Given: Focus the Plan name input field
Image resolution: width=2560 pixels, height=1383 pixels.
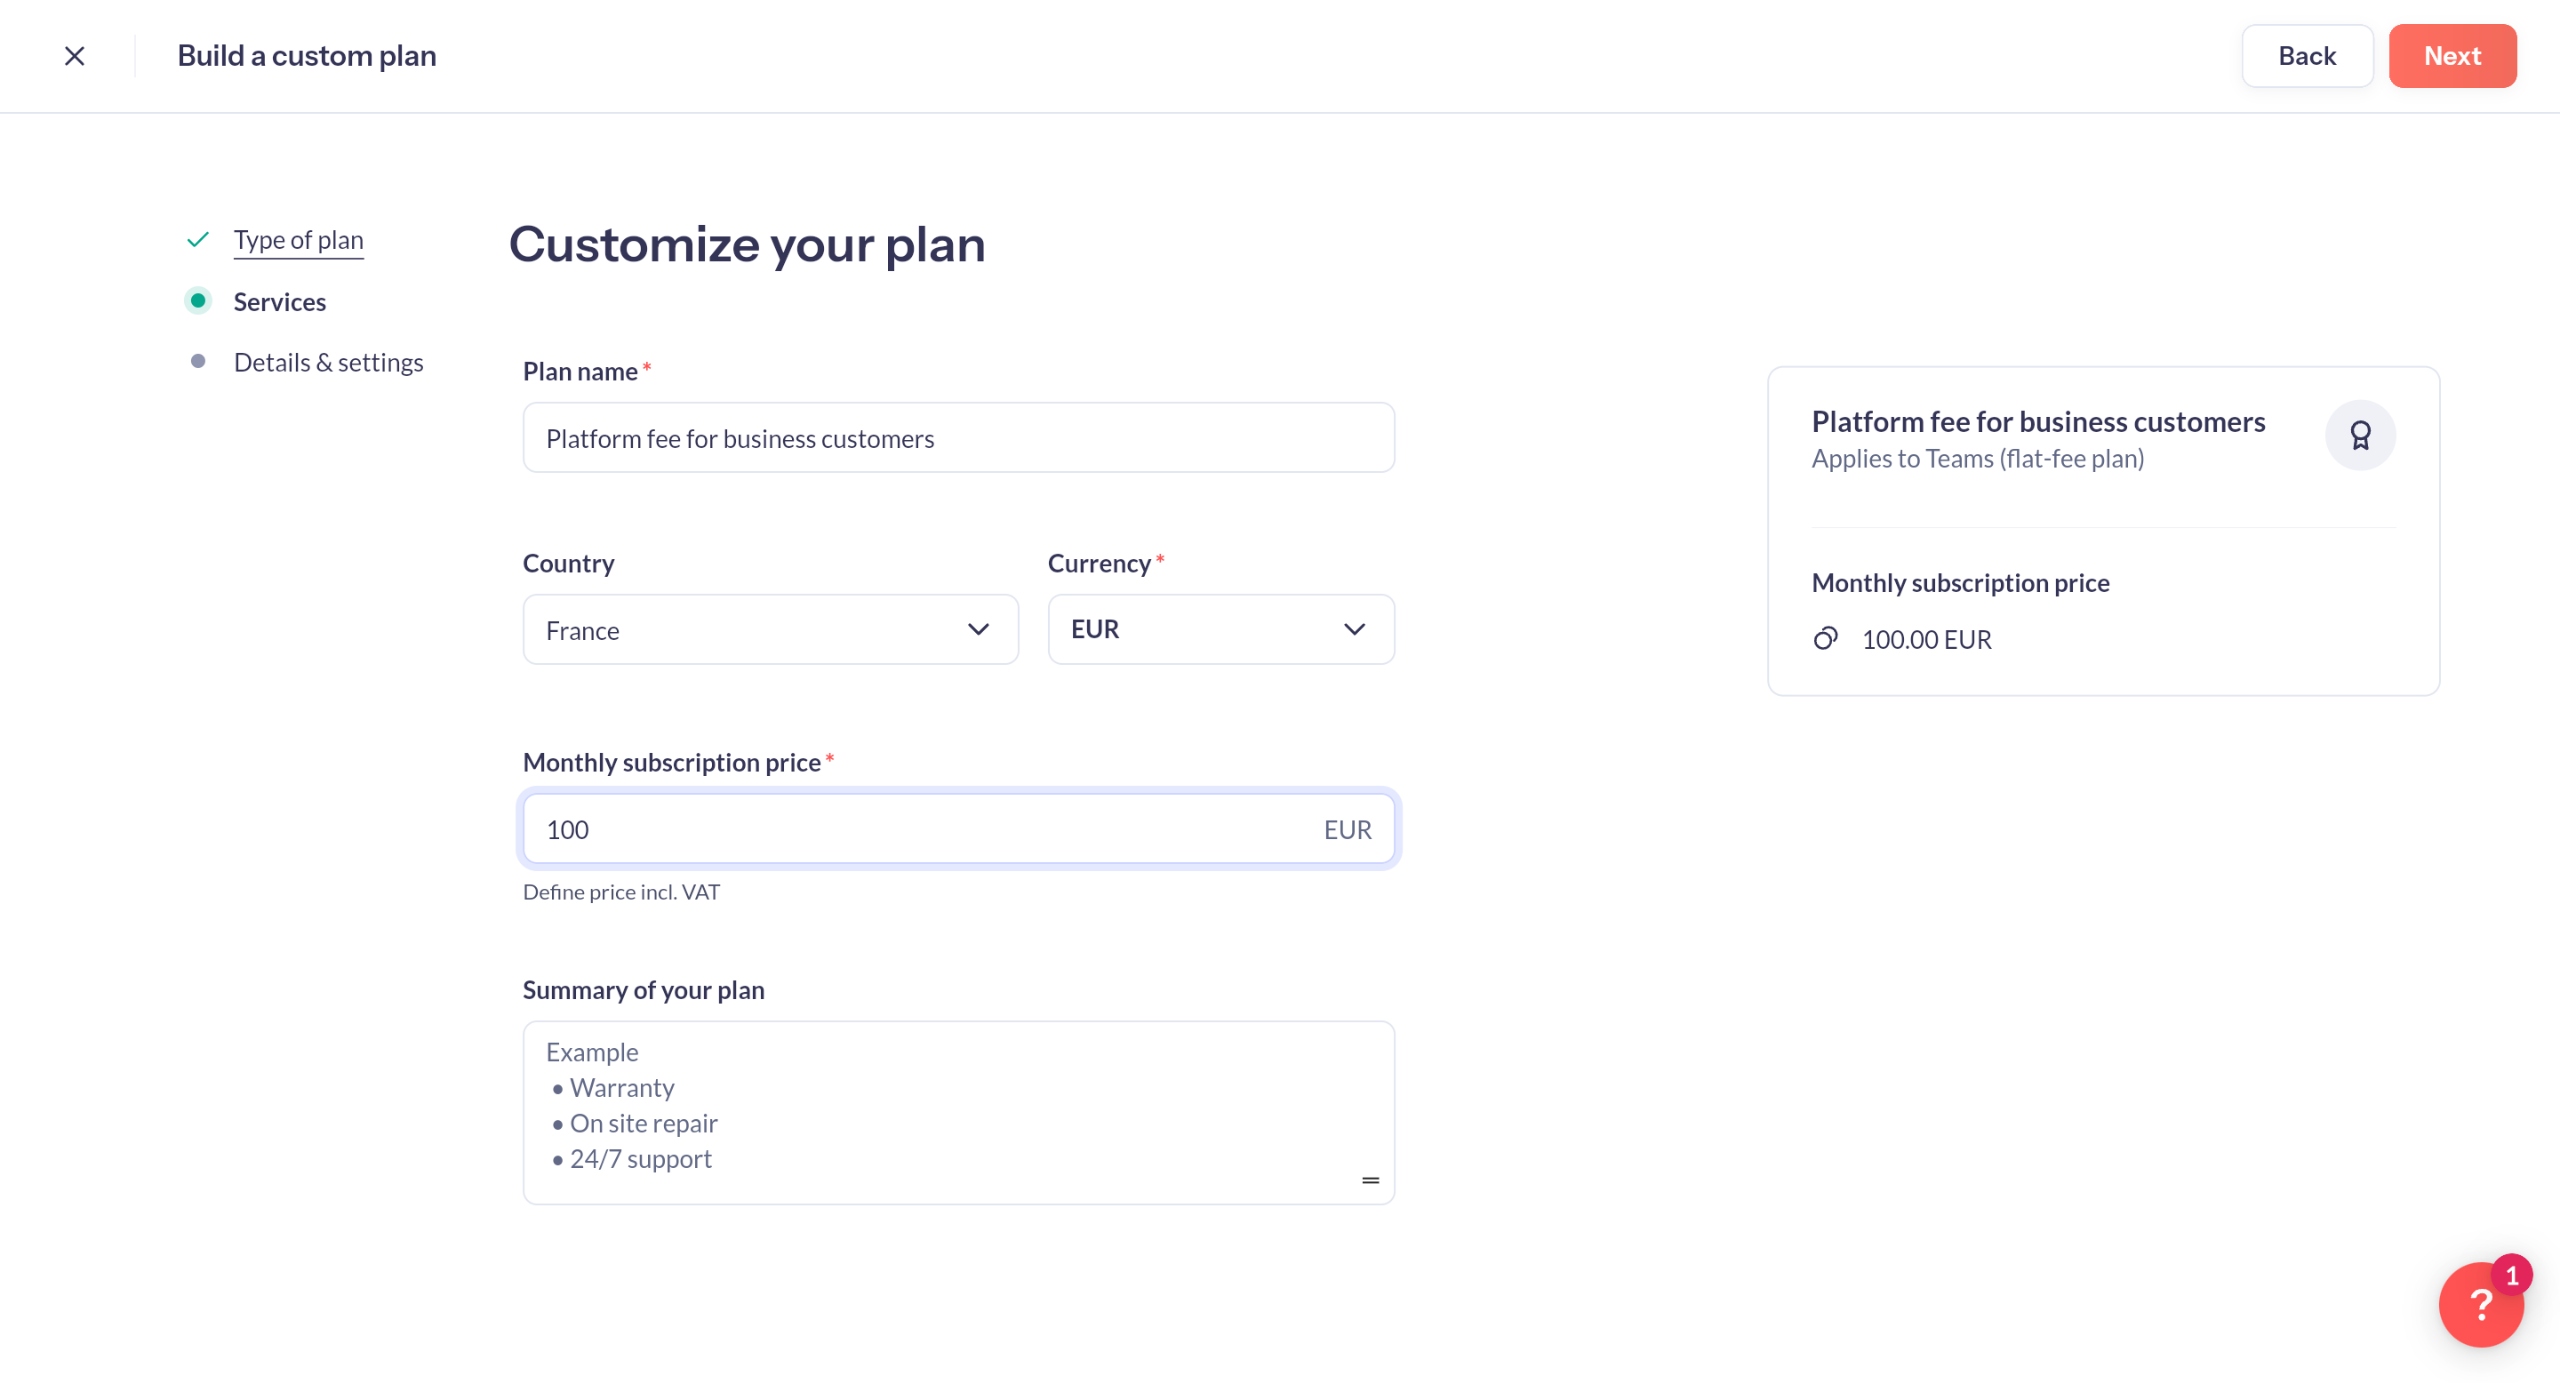Looking at the screenshot, I should tap(958, 438).
